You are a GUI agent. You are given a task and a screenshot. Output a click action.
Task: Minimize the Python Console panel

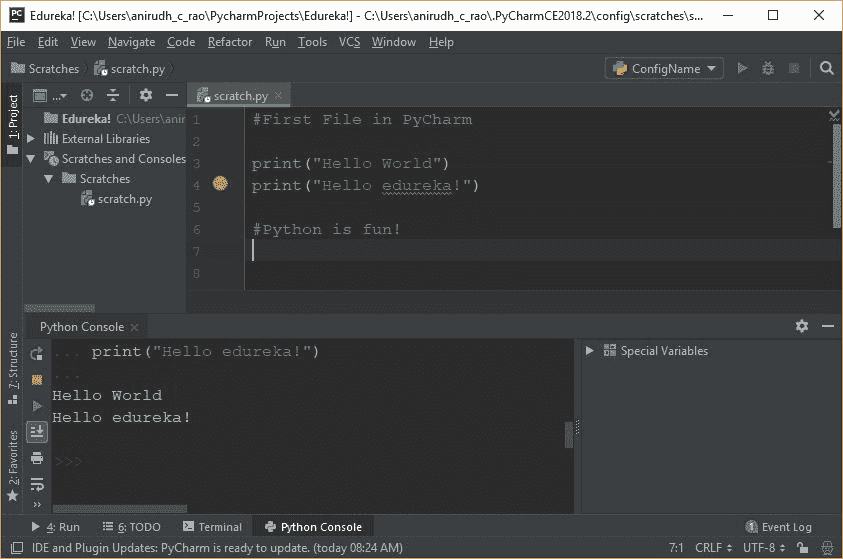[x=828, y=326]
